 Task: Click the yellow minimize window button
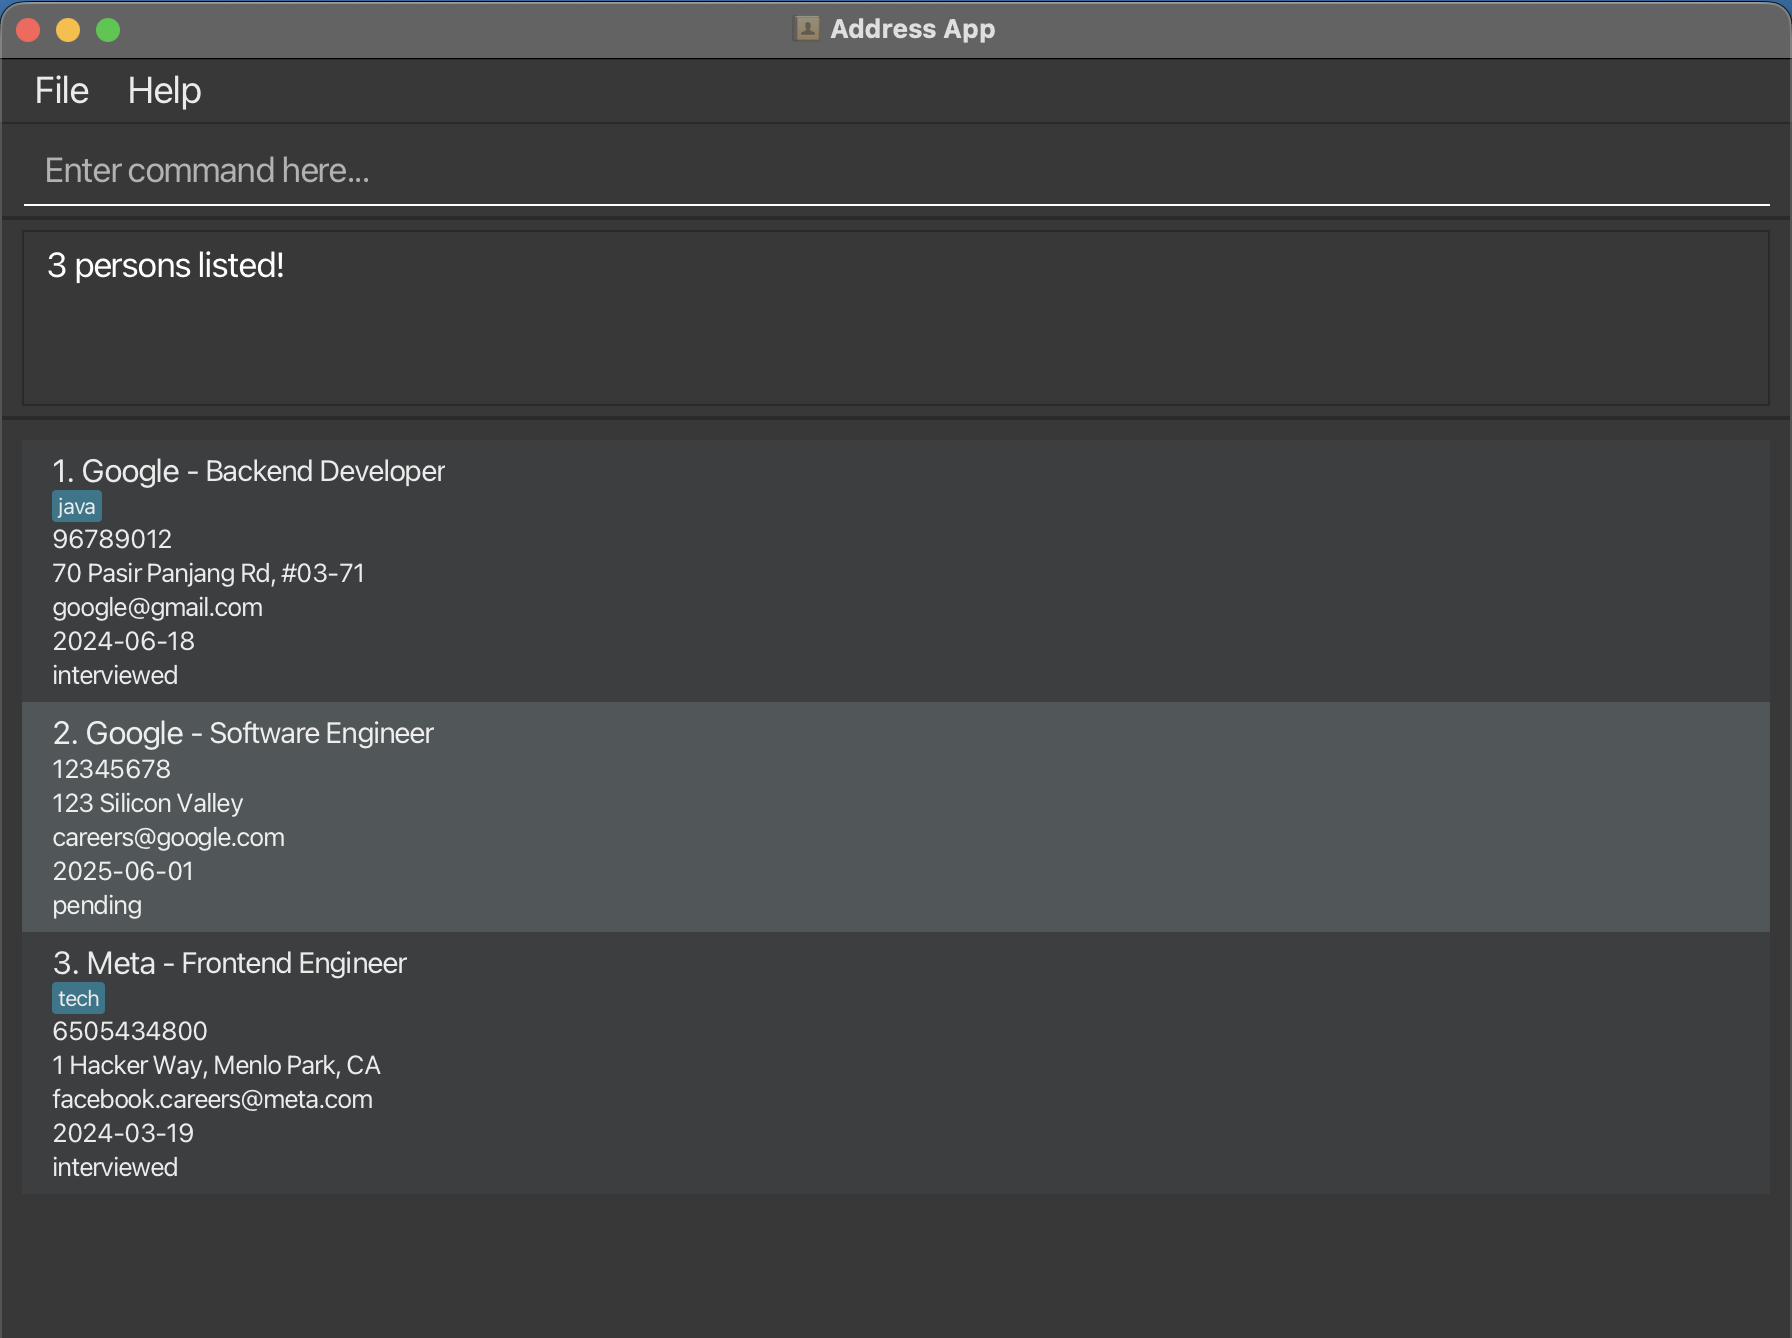click(x=68, y=30)
